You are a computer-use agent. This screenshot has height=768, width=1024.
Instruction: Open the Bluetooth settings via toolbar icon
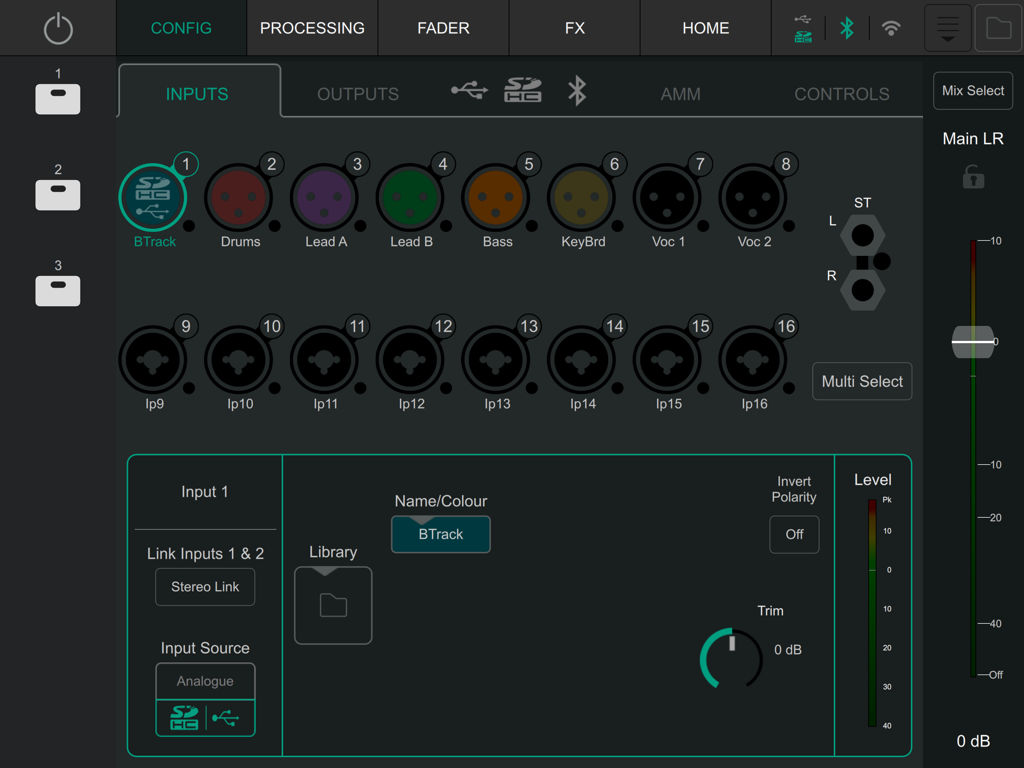point(846,28)
